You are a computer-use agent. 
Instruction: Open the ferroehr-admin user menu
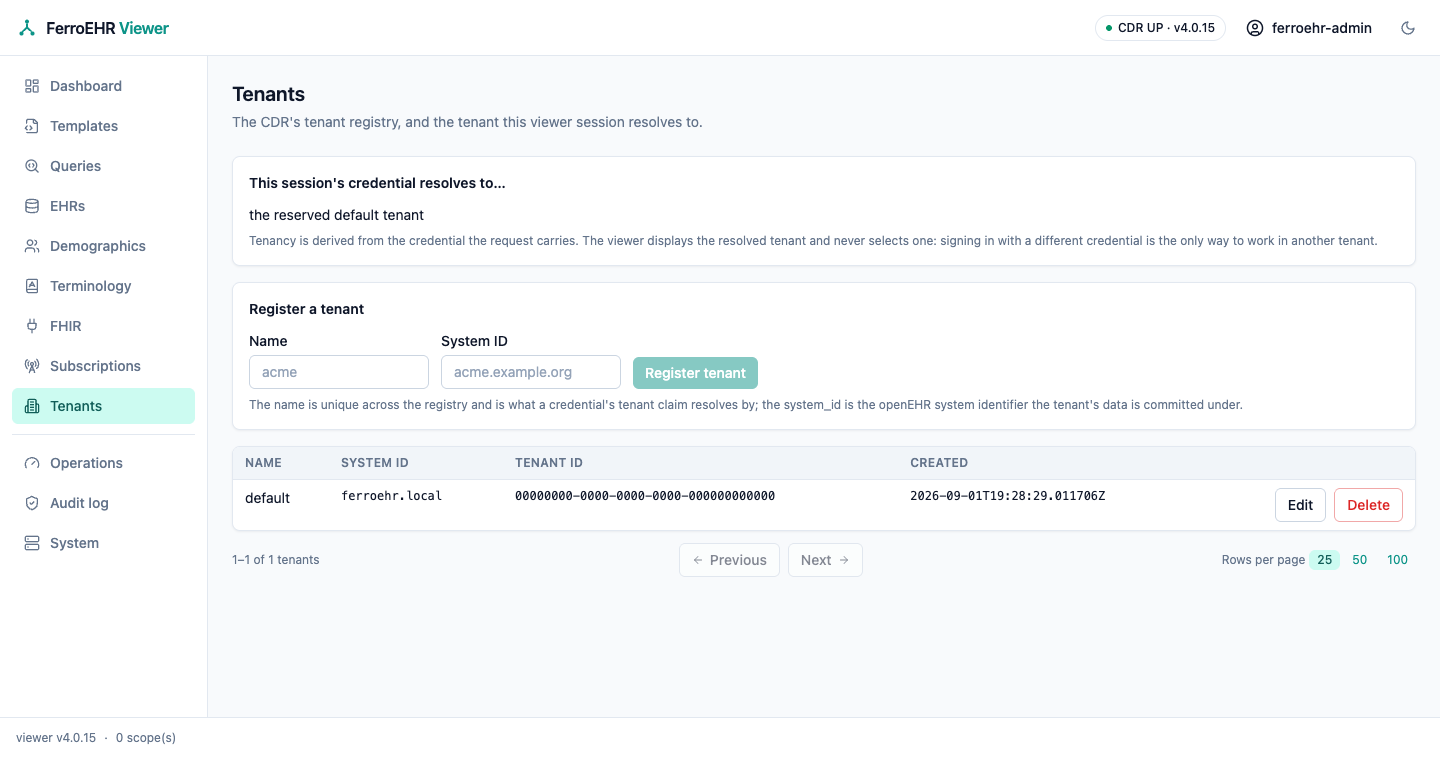pos(1309,28)
